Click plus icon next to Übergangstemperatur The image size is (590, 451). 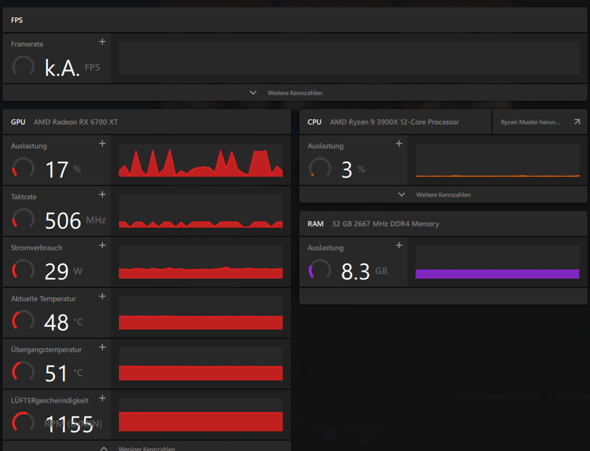coord(102,347)
